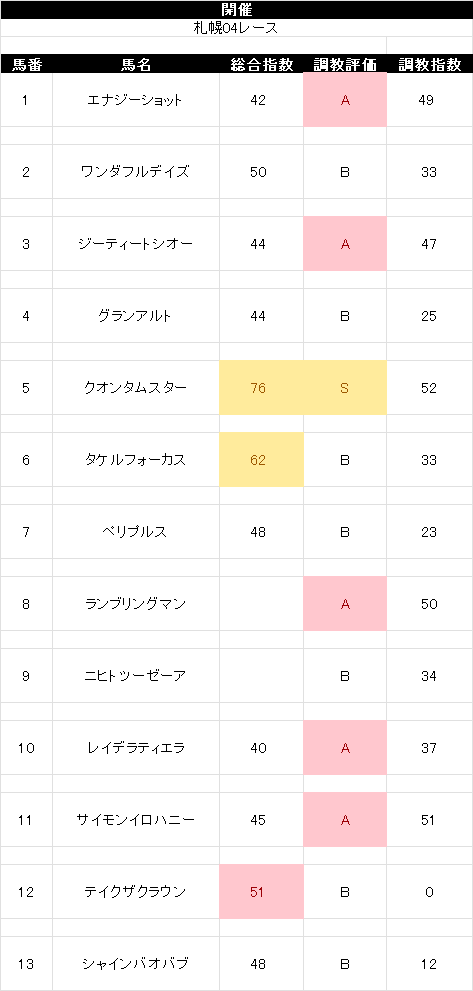Click the empty total index cell for ニヒトツーゼーア
The height and width of the screenshot is (991, 473).
click(x=261, y=676)
